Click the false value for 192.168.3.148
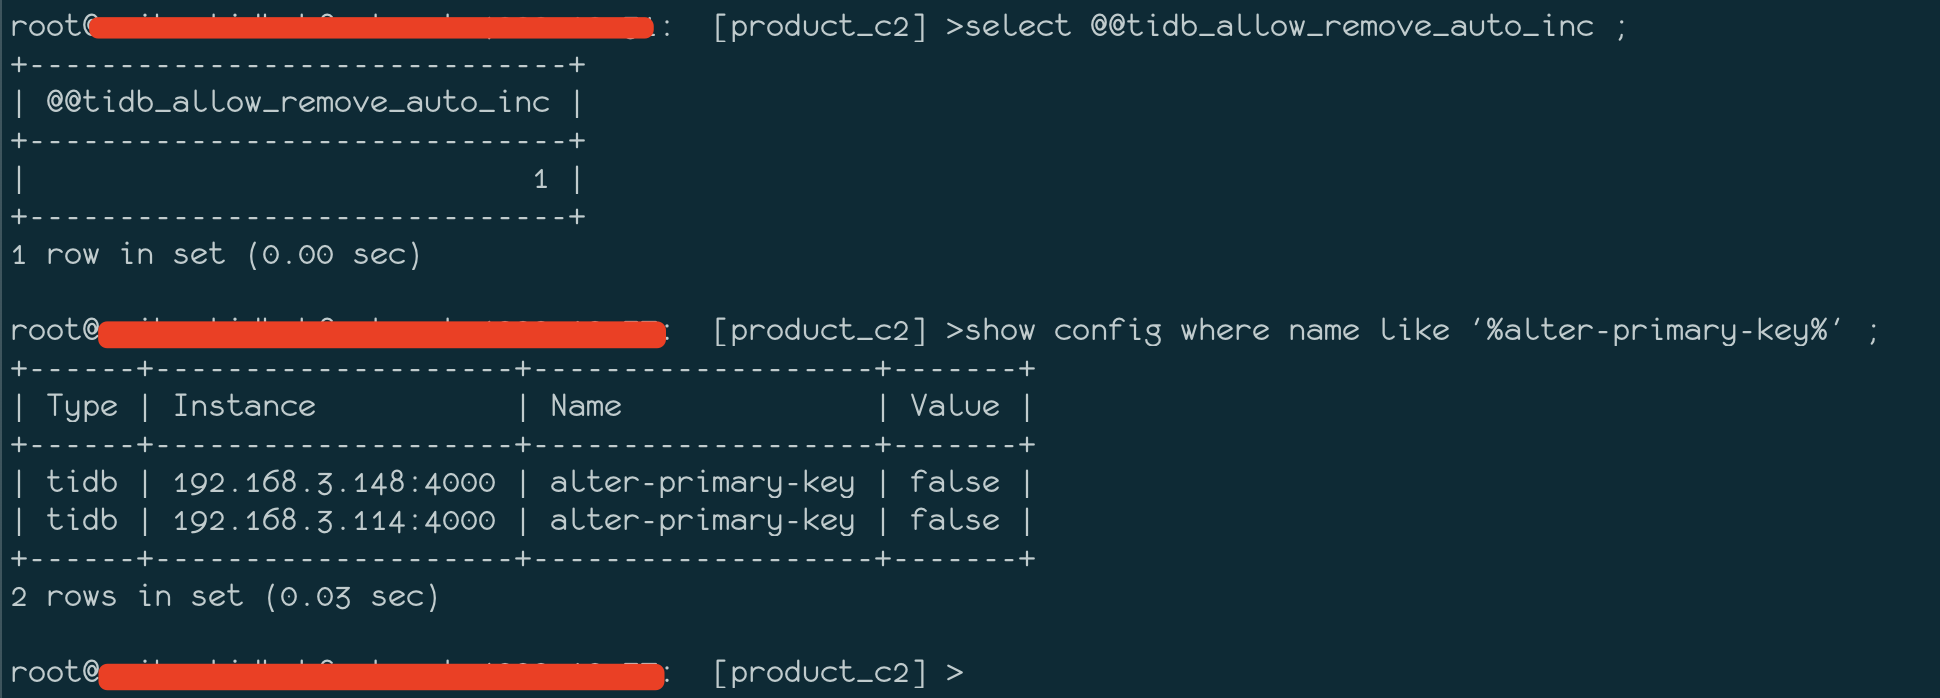Screen dimensions: 1940x698 coord(954,483)
